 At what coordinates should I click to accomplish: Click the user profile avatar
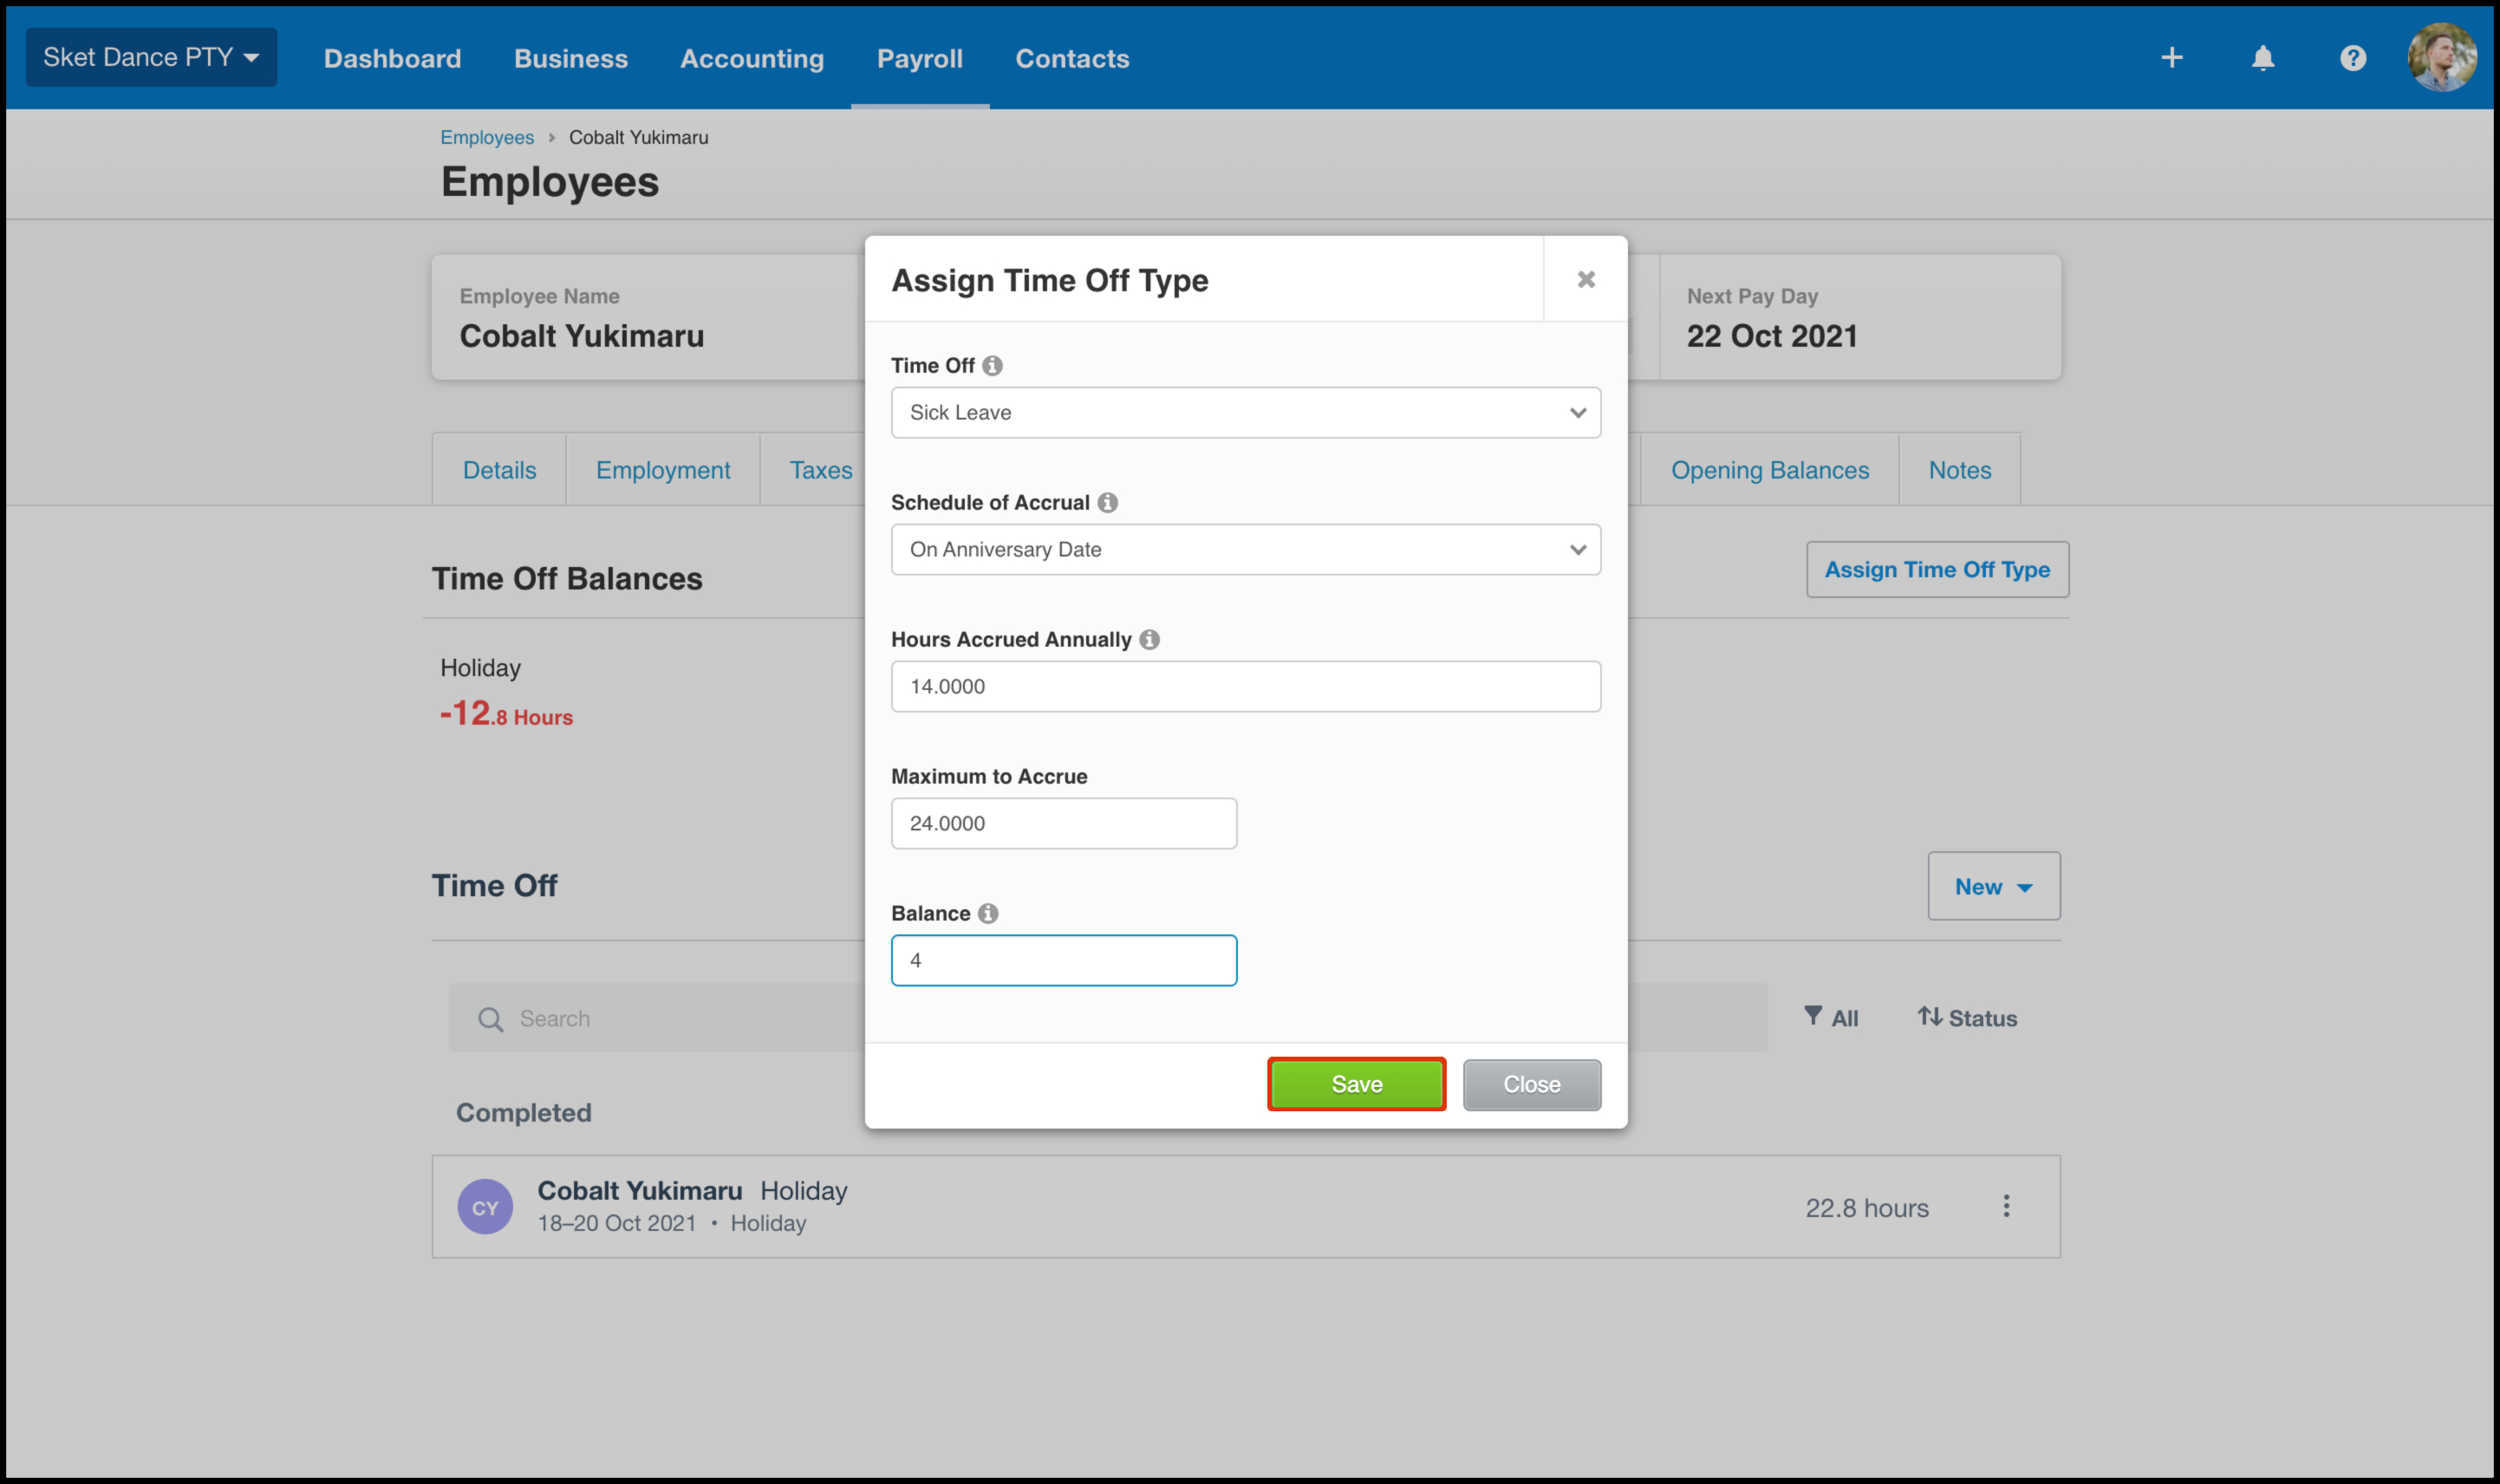[x=2441, y=58]
